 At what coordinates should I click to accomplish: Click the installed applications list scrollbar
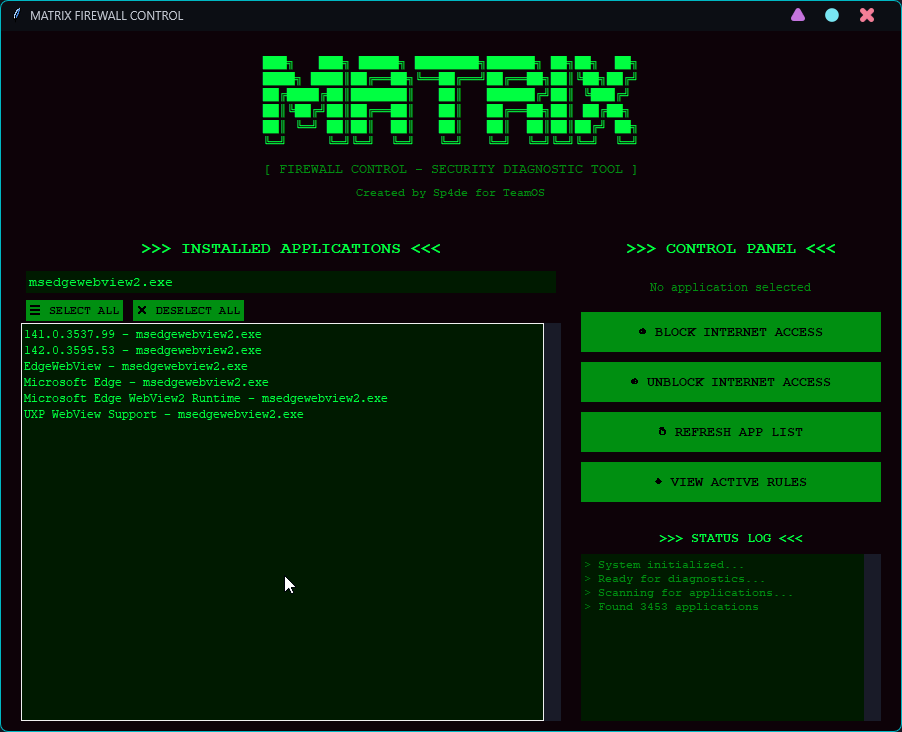553,520
